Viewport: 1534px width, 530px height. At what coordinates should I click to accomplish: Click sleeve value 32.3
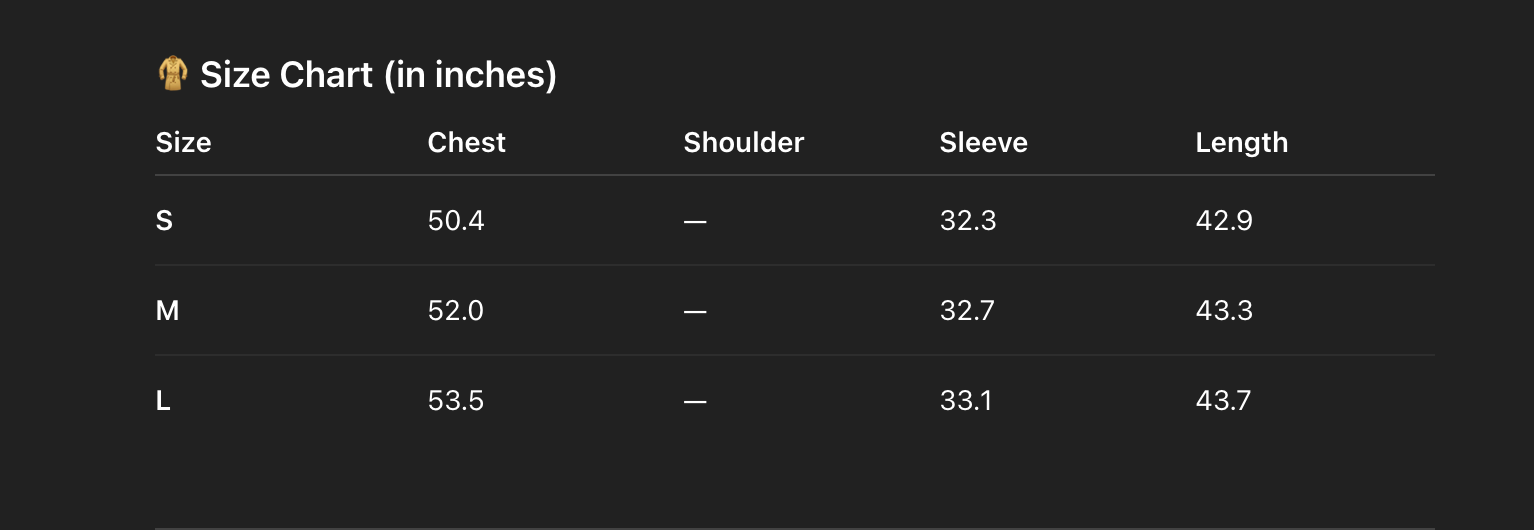point(967,220)
